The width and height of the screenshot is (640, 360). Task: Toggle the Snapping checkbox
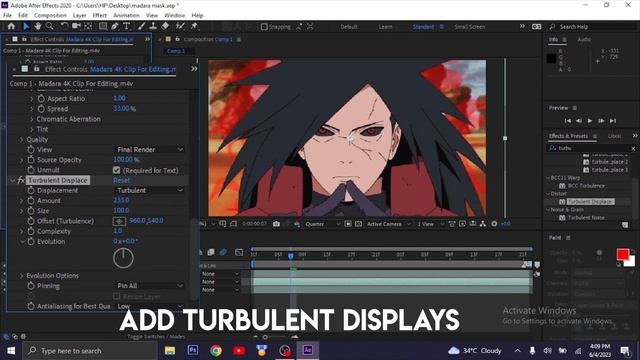click(x=264, y=27)
